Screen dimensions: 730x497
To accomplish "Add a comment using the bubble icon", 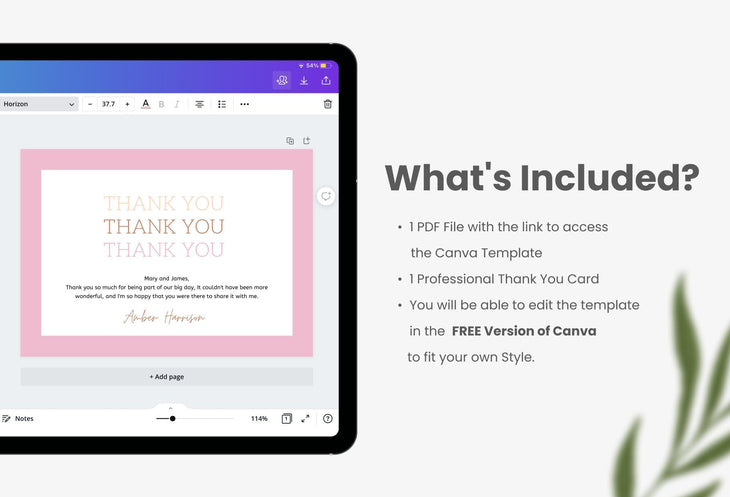I will click(x=326, y=196).
